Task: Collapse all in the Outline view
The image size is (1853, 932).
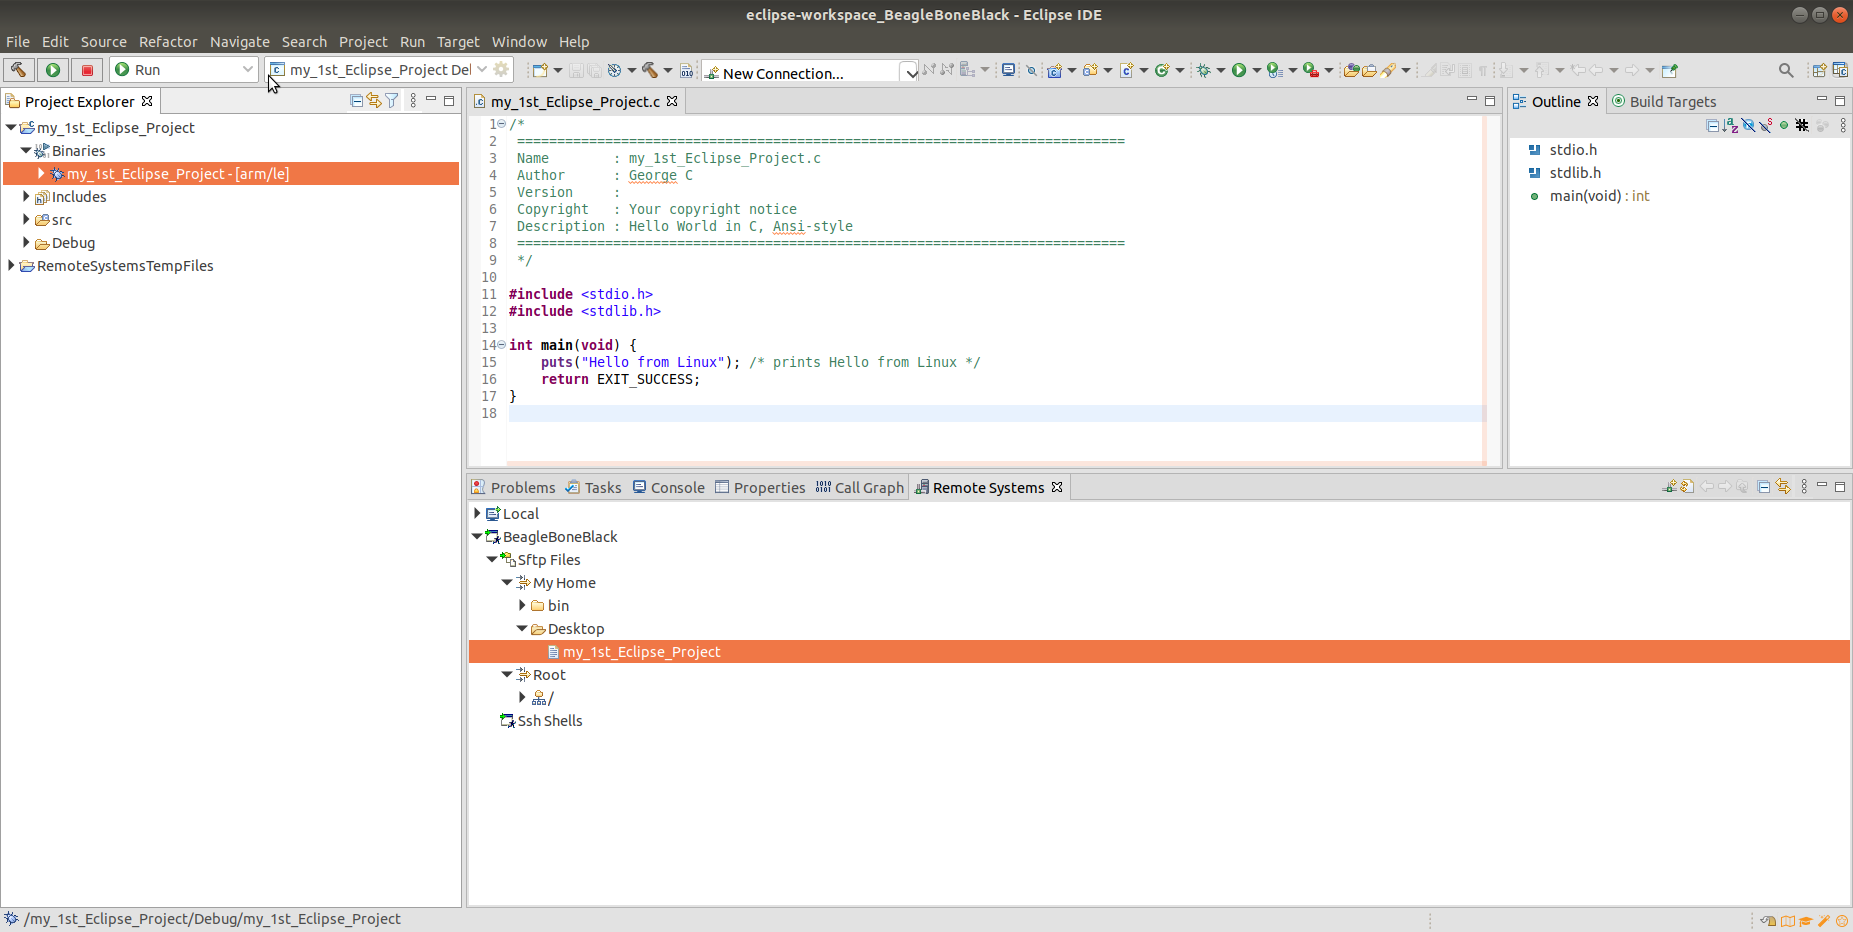Action: click(x=1713, y=126)
